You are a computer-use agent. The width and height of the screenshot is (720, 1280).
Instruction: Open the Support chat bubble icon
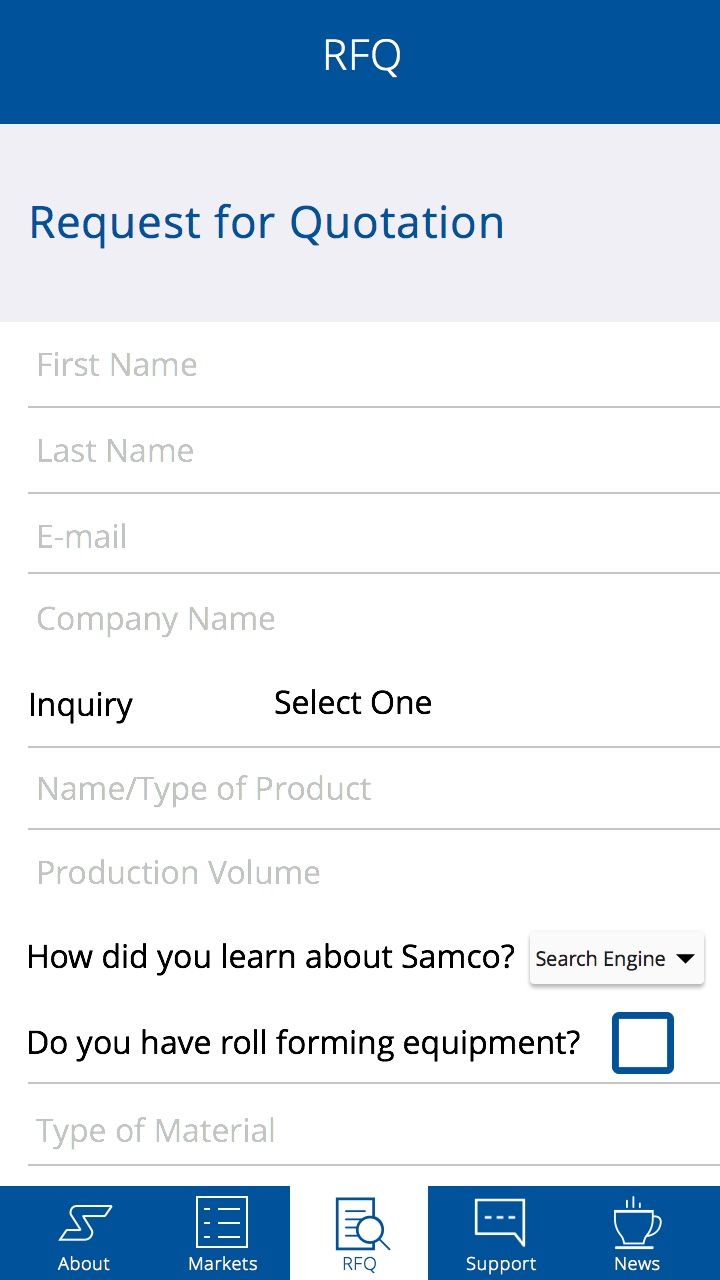(500, 1222)
